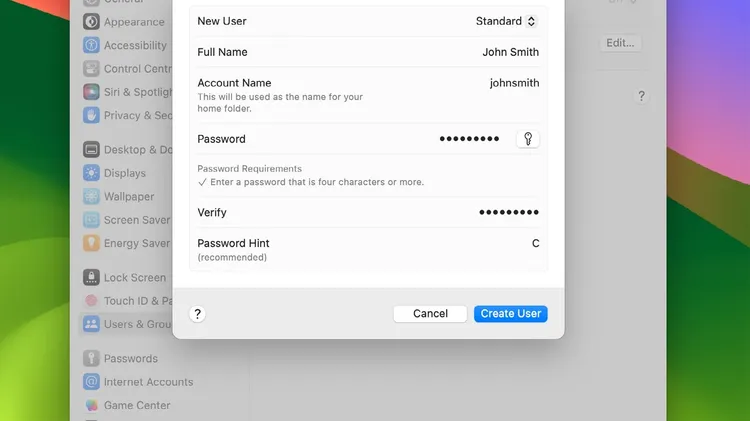Image resolution: width=750 pixels, height=421 pixels.
Task: Click the Verify password field
Action: coord(368,212)
